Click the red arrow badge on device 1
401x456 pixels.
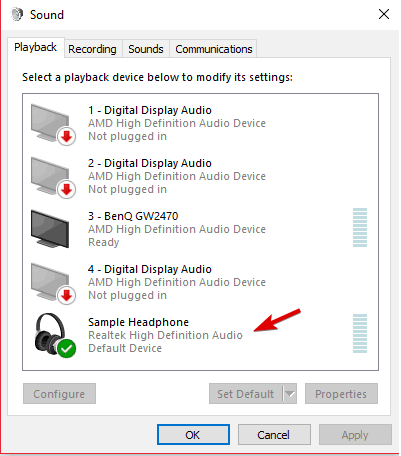pyautogui.click(x=67, y=136)
